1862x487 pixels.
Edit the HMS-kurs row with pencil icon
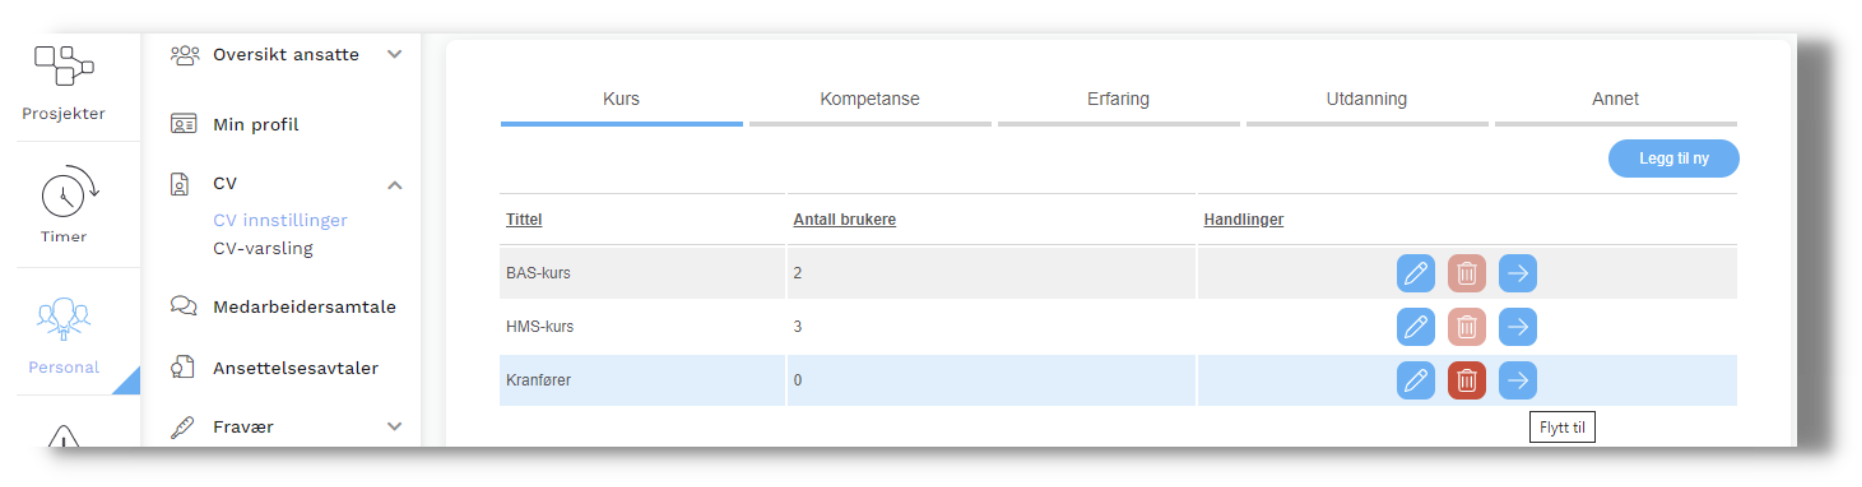click(1415, 327)
